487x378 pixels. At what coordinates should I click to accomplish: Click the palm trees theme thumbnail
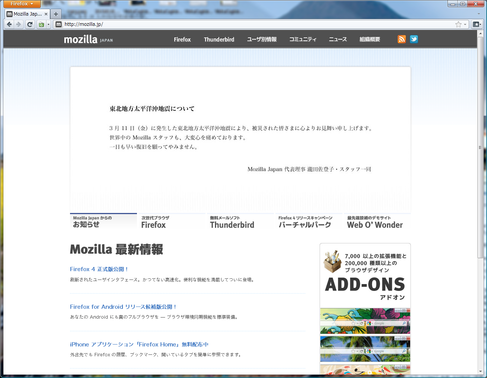[365, 349]
